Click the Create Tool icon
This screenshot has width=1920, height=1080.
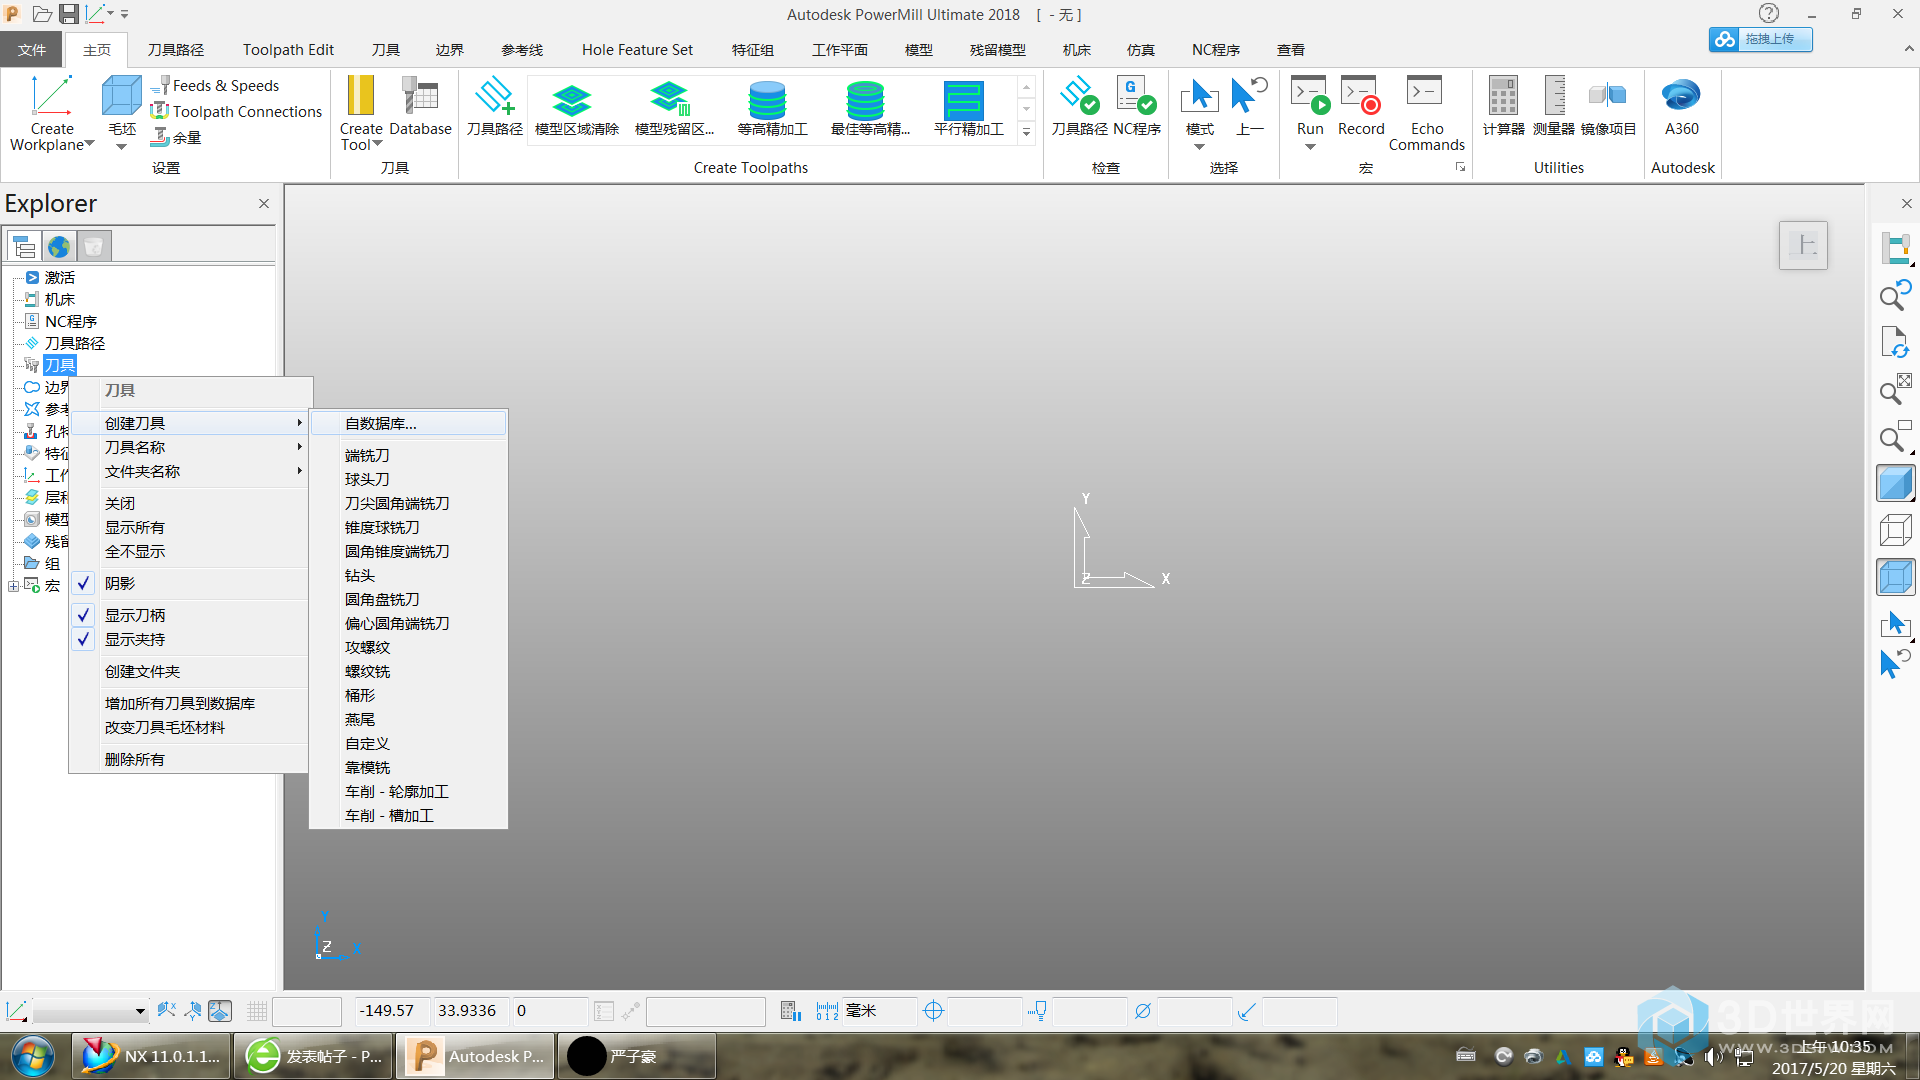[x=360, y=96]
